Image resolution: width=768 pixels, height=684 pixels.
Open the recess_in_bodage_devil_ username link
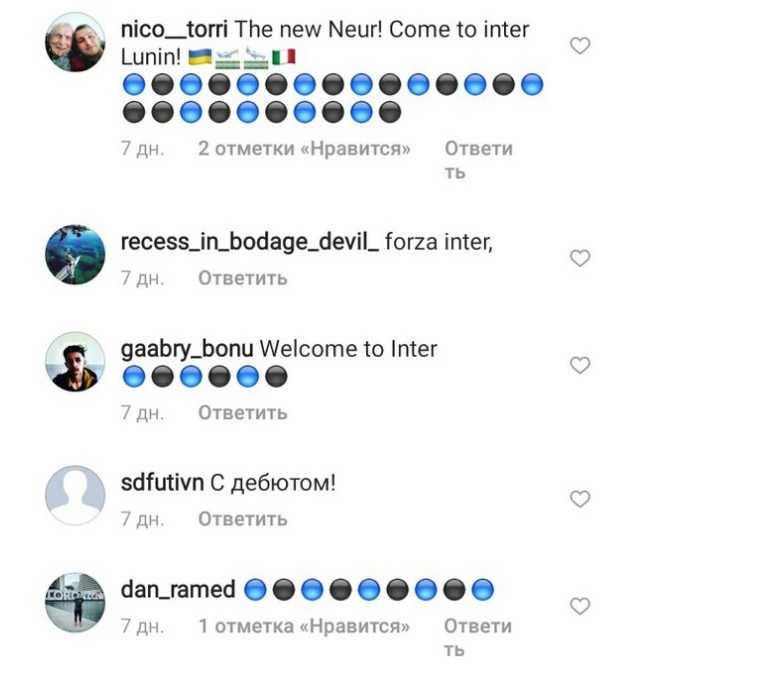point(249,242)
